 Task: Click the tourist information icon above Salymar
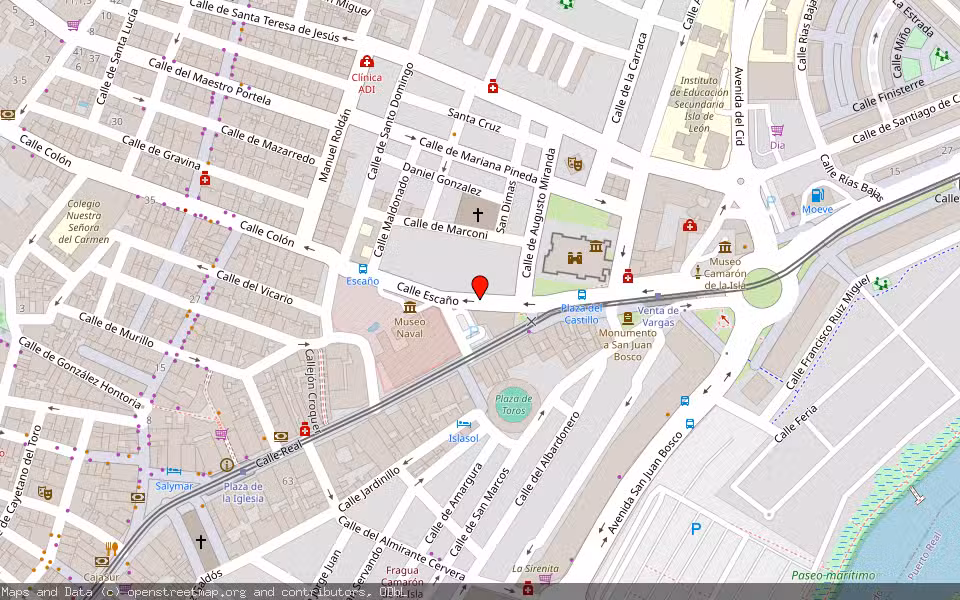point(226,464)
